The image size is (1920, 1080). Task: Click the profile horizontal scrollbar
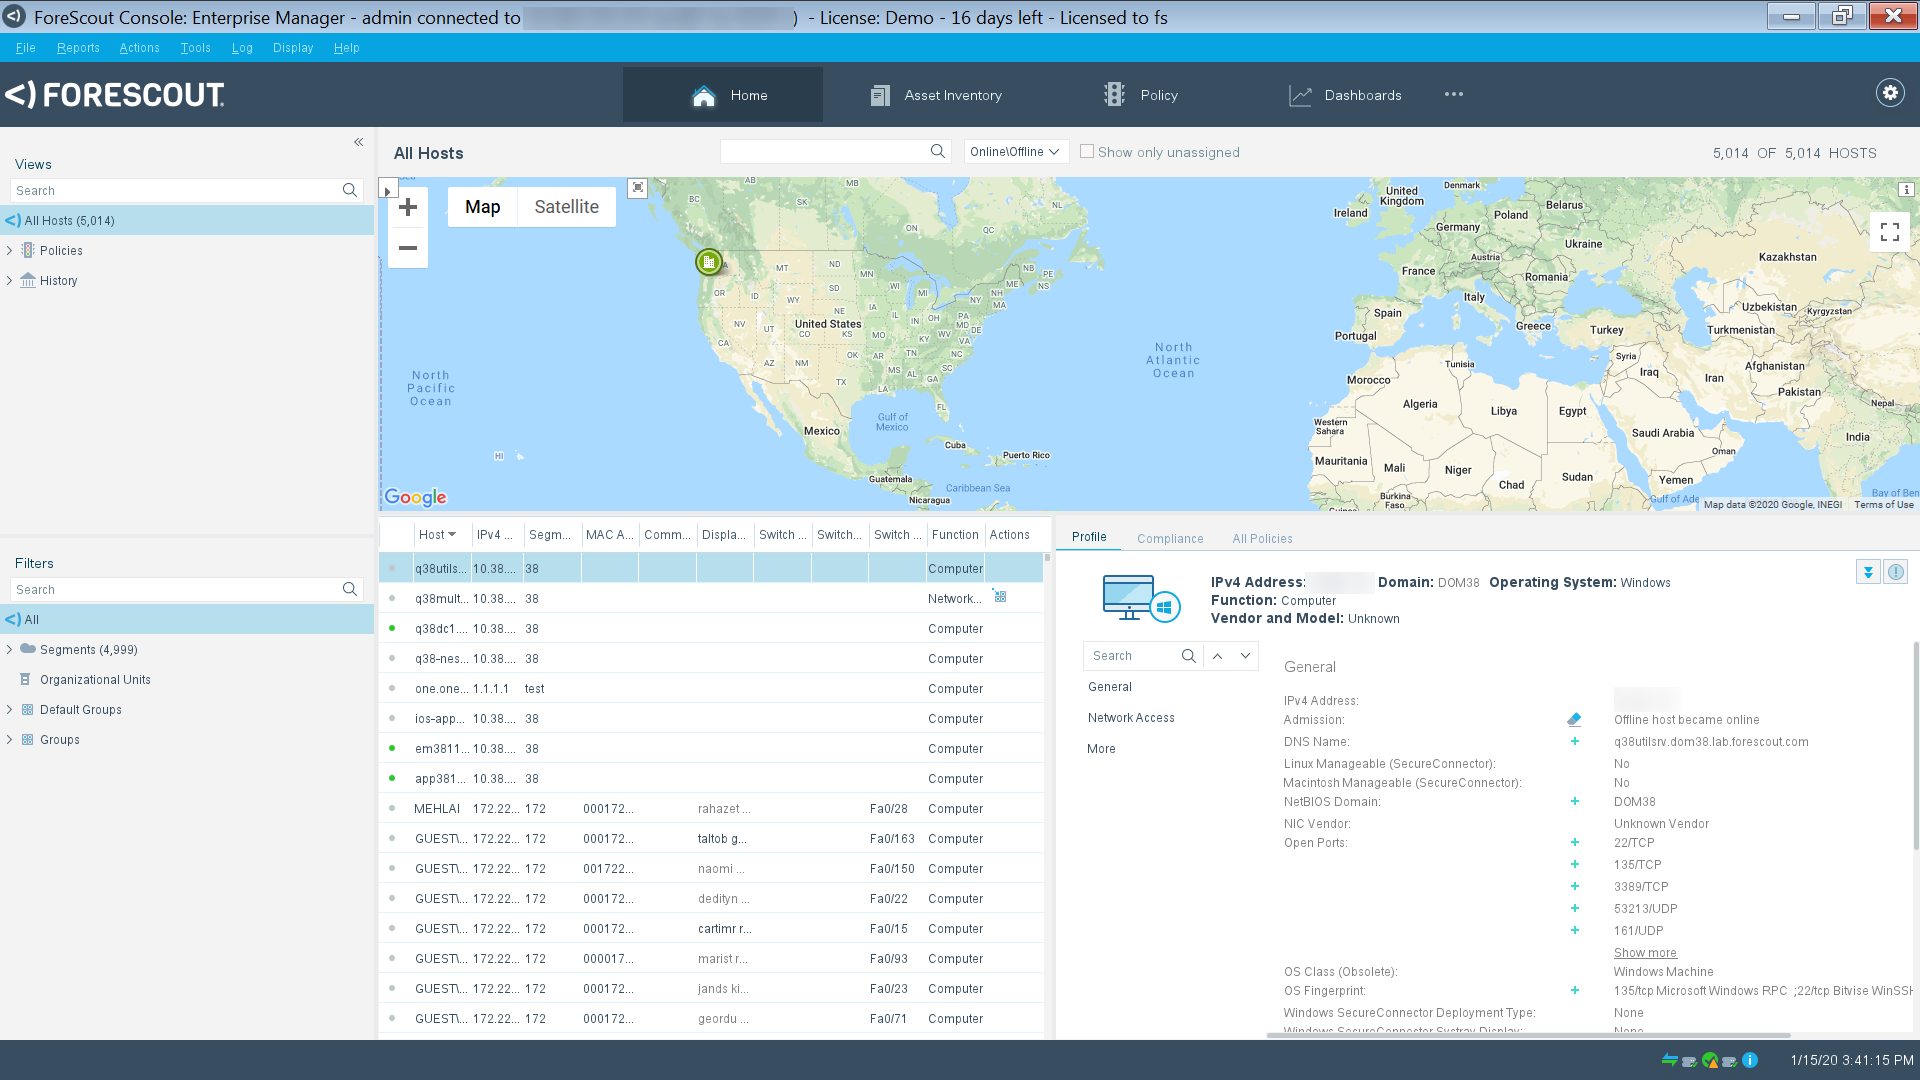click(x=1528, y=1035)
